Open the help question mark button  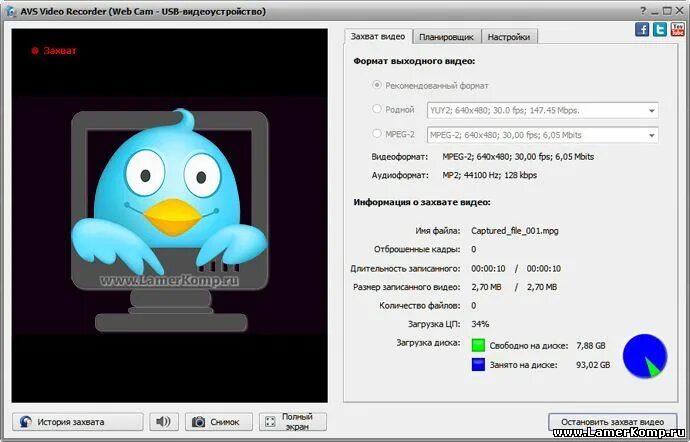643,11
